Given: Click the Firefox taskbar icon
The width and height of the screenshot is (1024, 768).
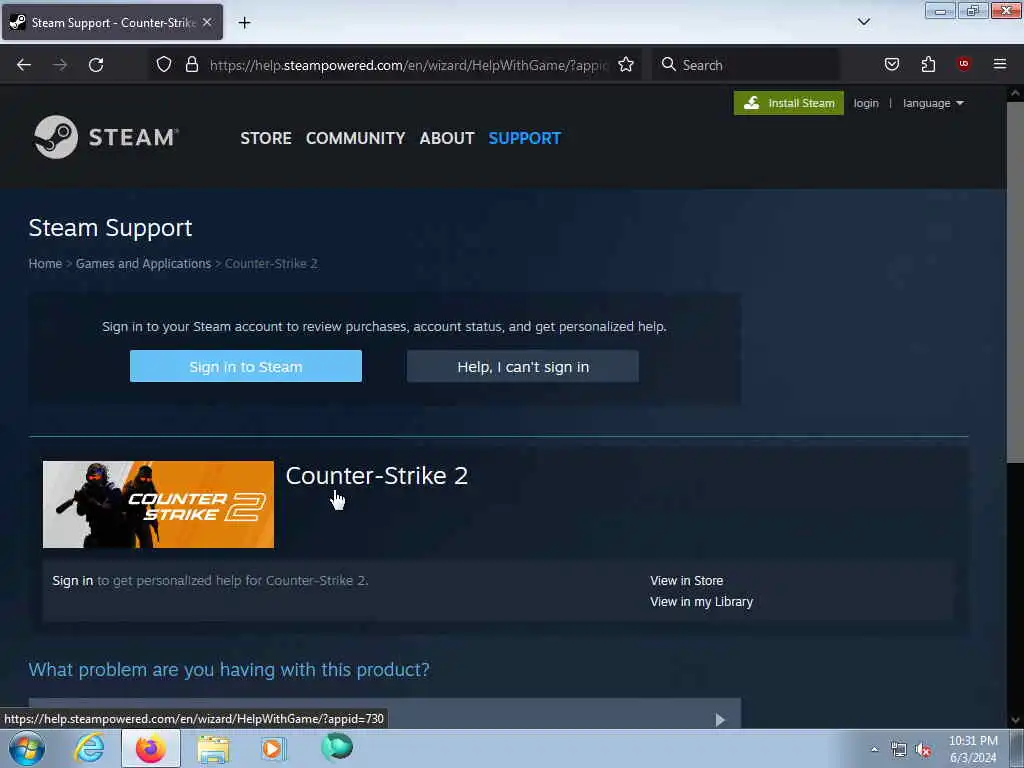Looking at the screenshot, I should pos(151,748).
